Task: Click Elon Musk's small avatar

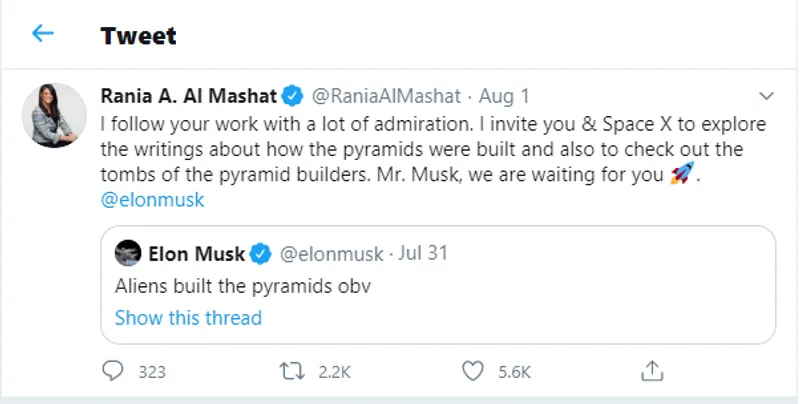Action: click(x=127, y=252)
